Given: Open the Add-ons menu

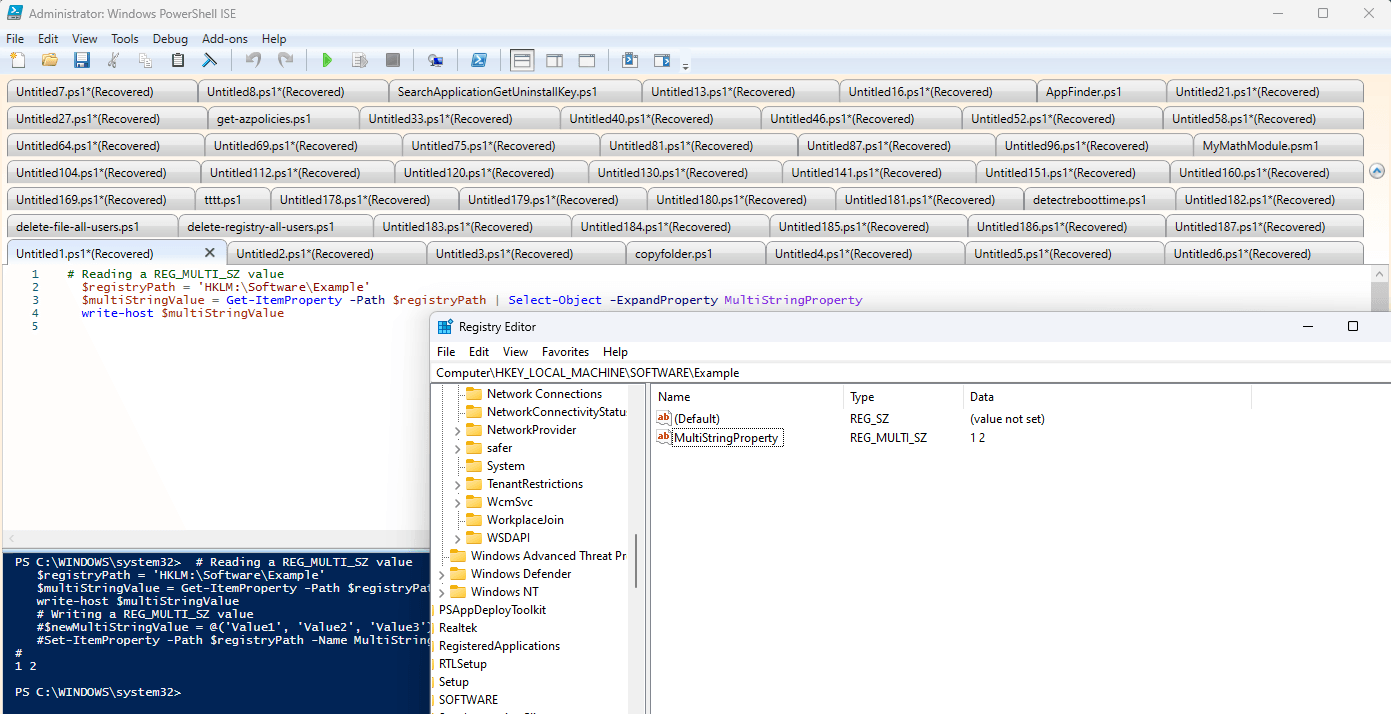Looking at the screenshot, I should coord(225,38).
